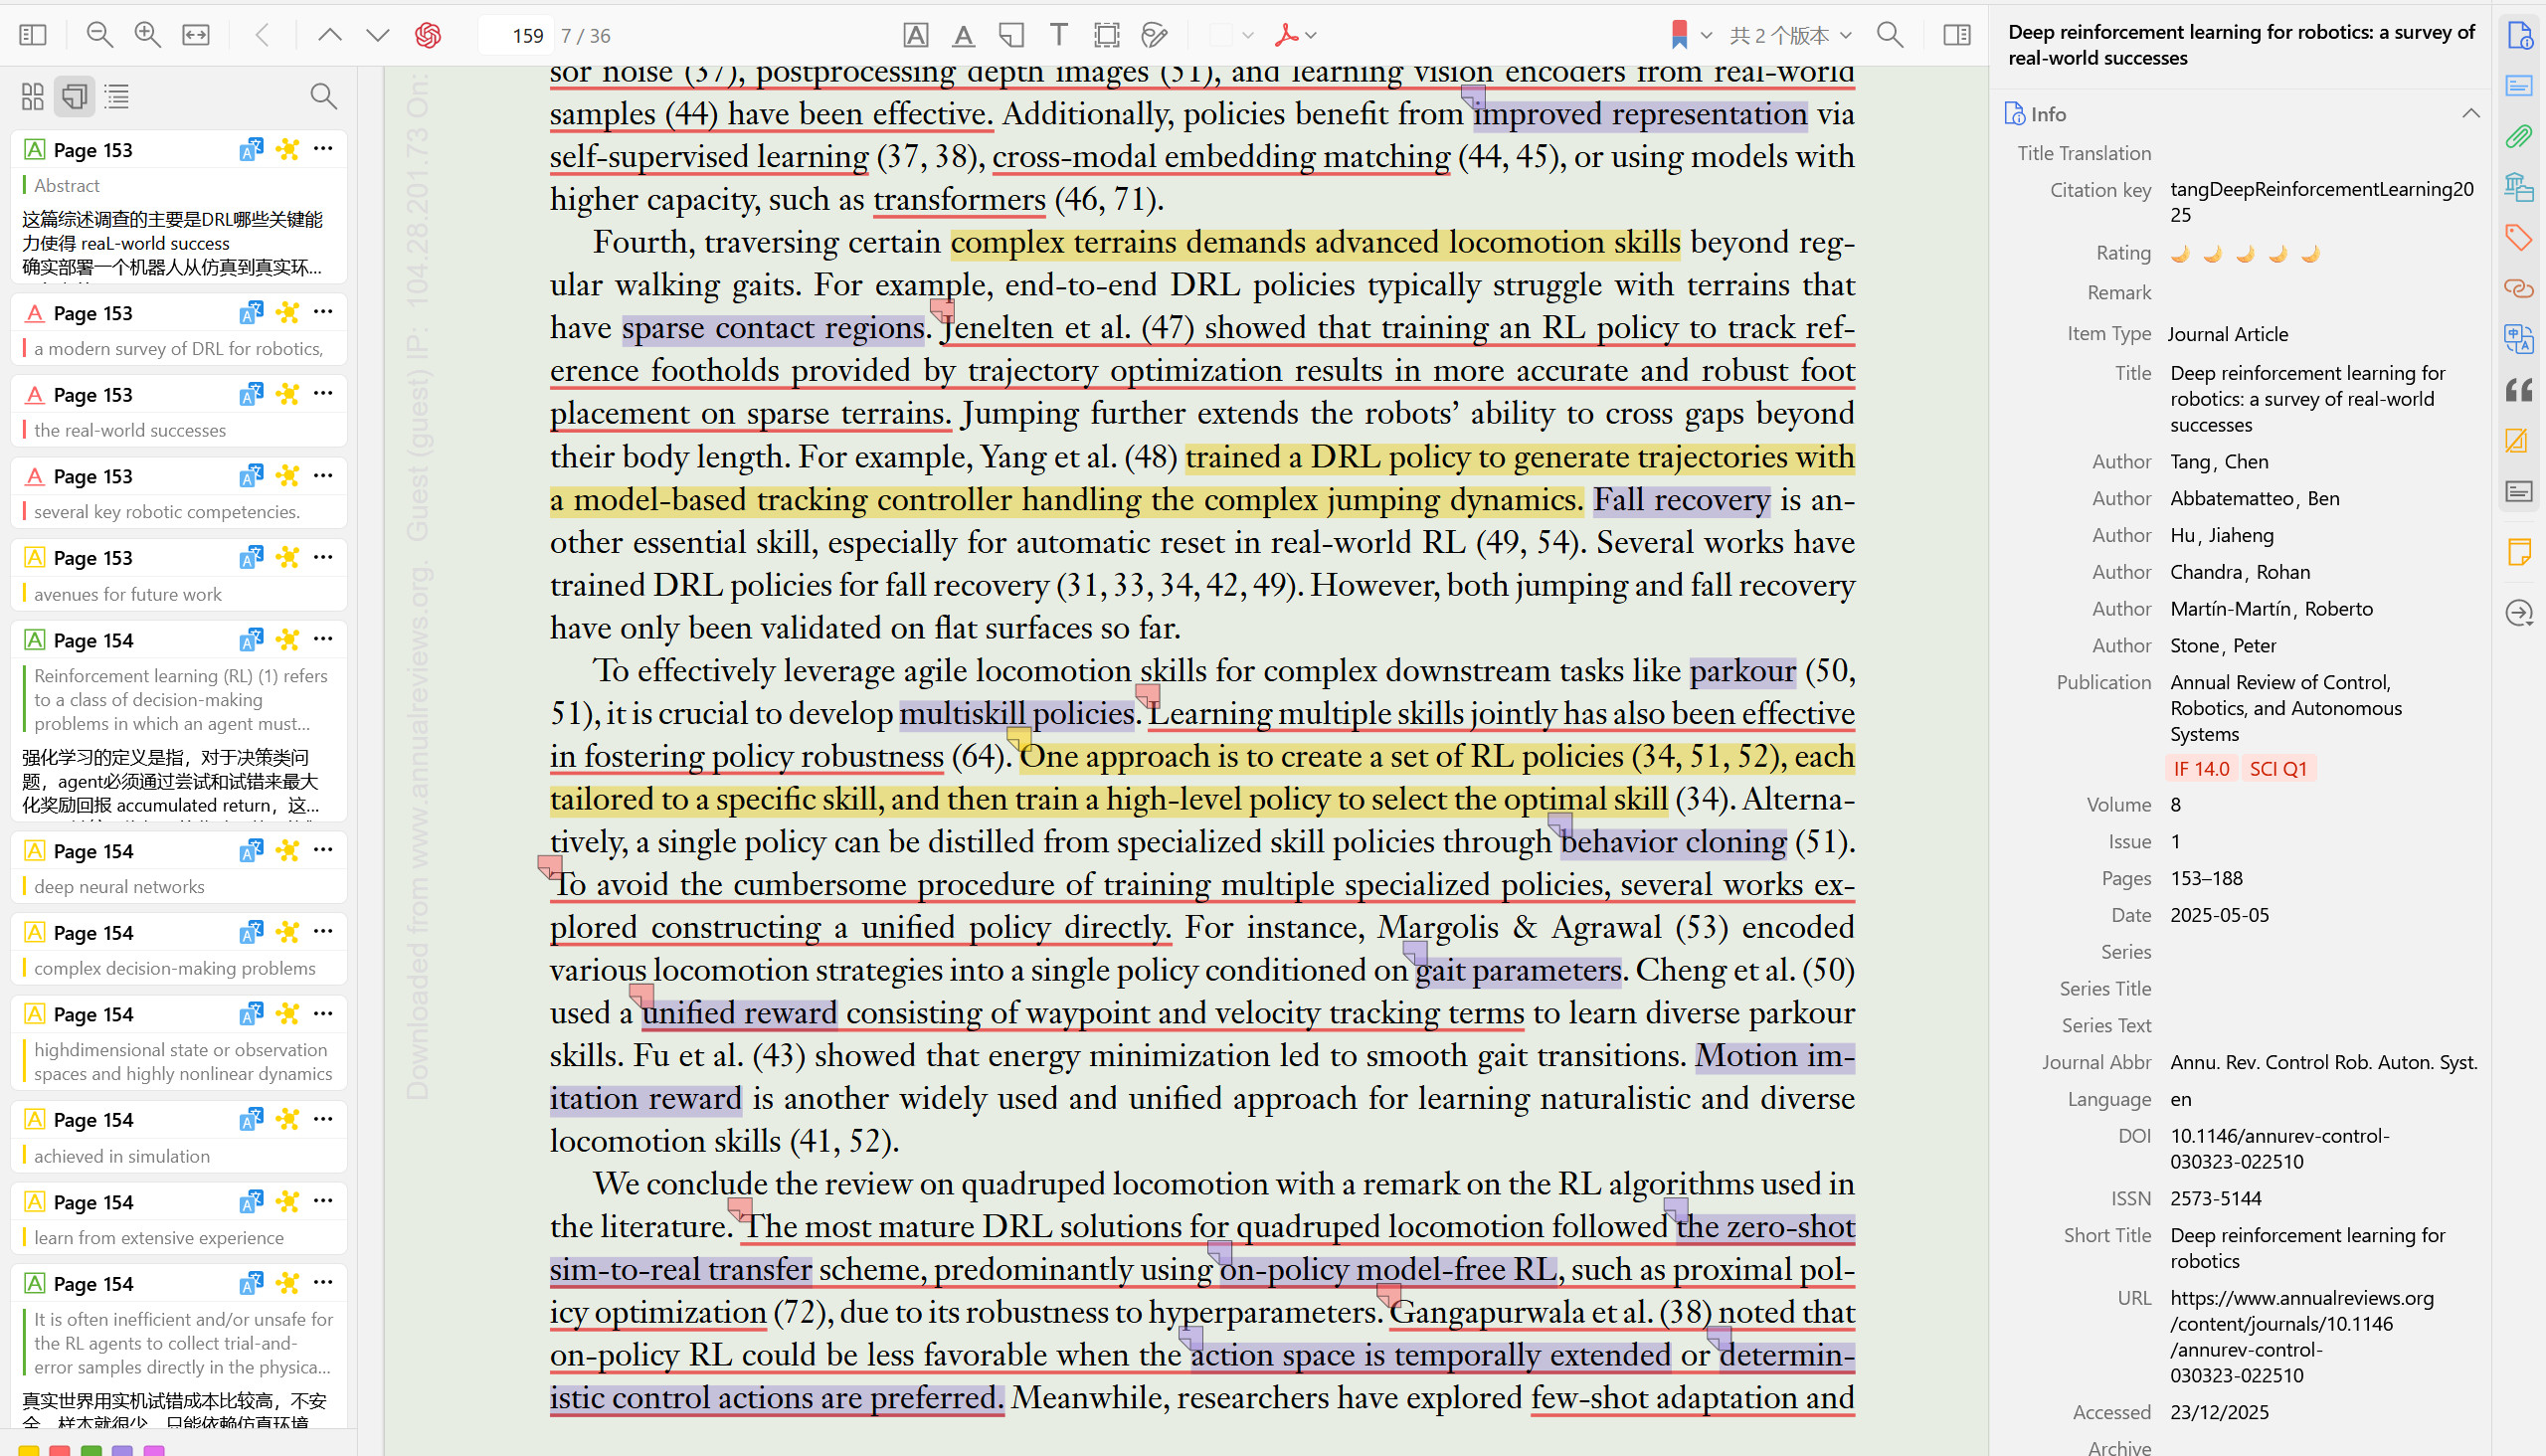Open more options for Page 153 Abstract annotation
The image size is (2546, 1456).
click(323, 149)
